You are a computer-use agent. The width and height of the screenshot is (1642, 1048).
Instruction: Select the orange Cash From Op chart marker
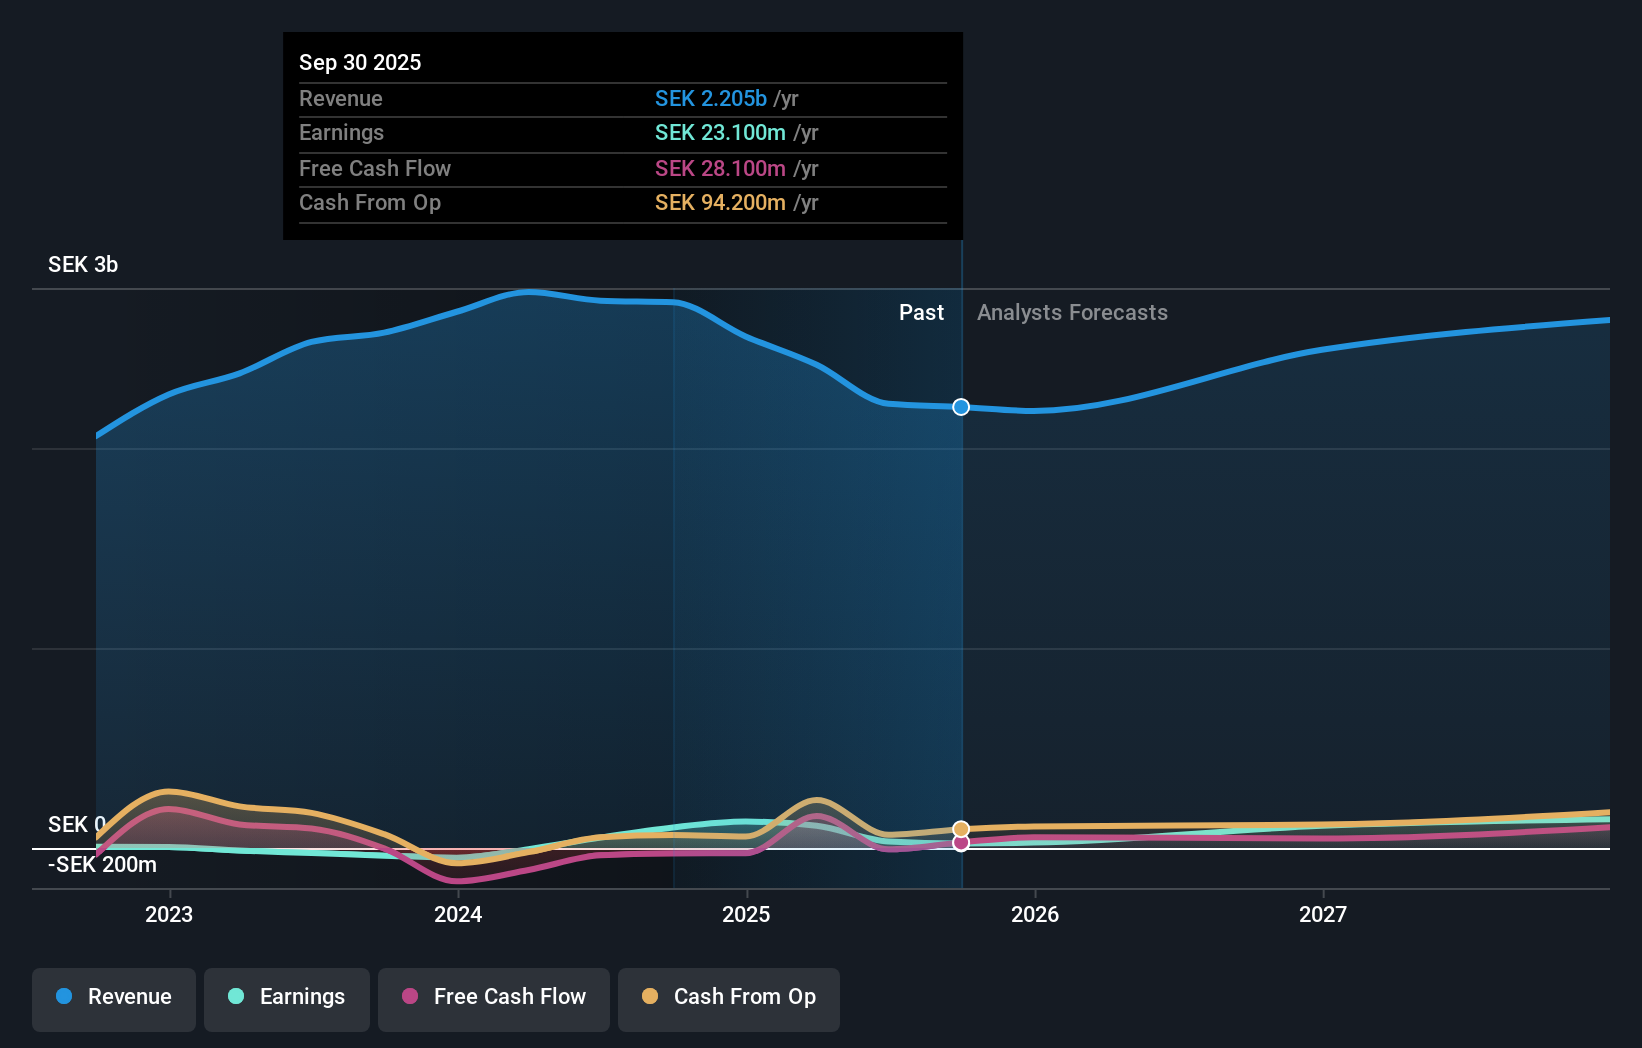tap(961, 829)
